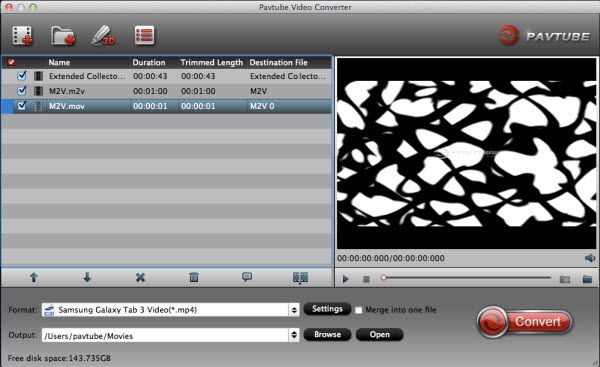This screenshot has width=600, height=367.
Task: Sort by the Duration column header
Action: (149, 62)
